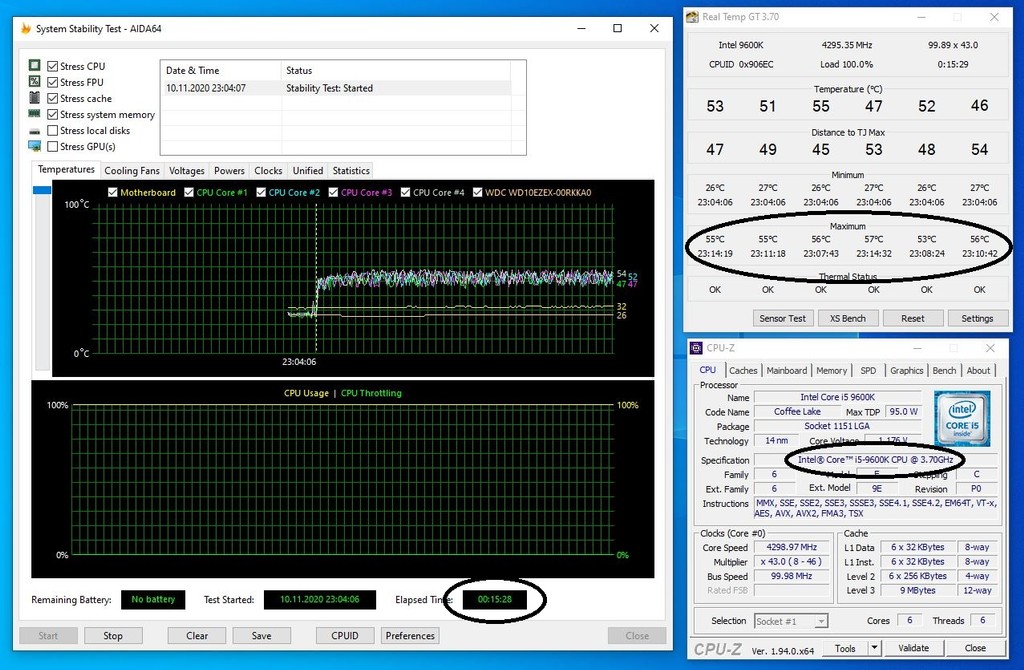
Task: Click the Stress cache icon
Action: pyautogui.click(x=35, y=98)
